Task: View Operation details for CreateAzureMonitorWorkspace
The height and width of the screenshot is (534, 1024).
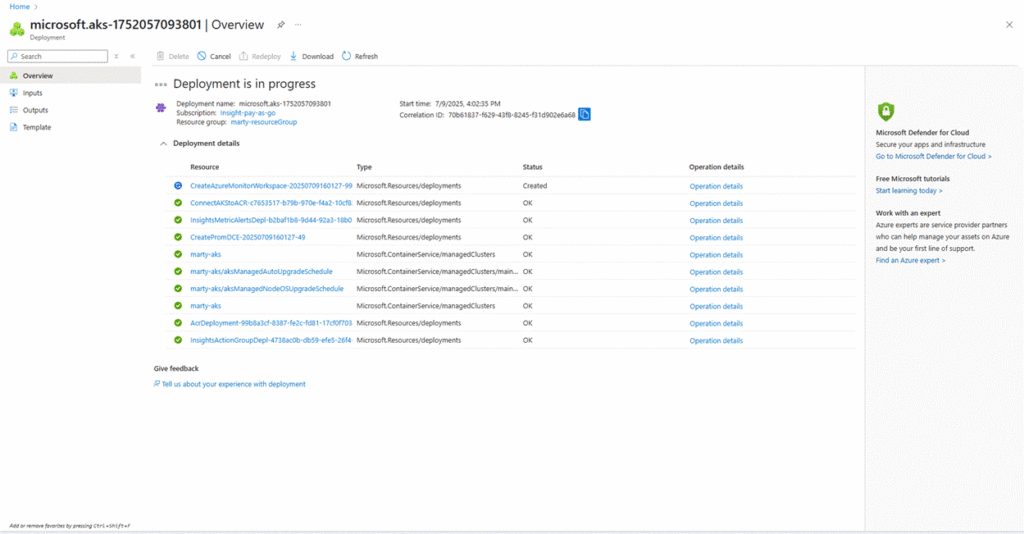Action: click(716, 186)
